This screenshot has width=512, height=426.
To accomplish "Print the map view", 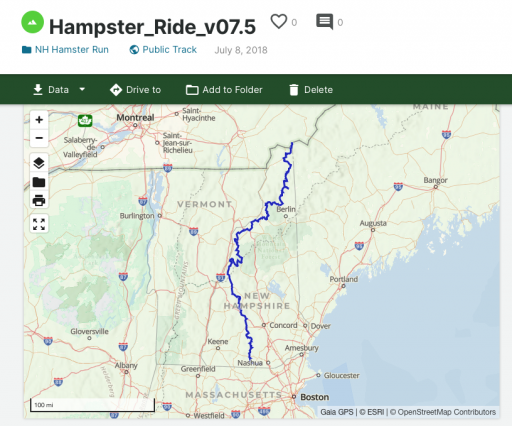I will click(x=39, y=200).
